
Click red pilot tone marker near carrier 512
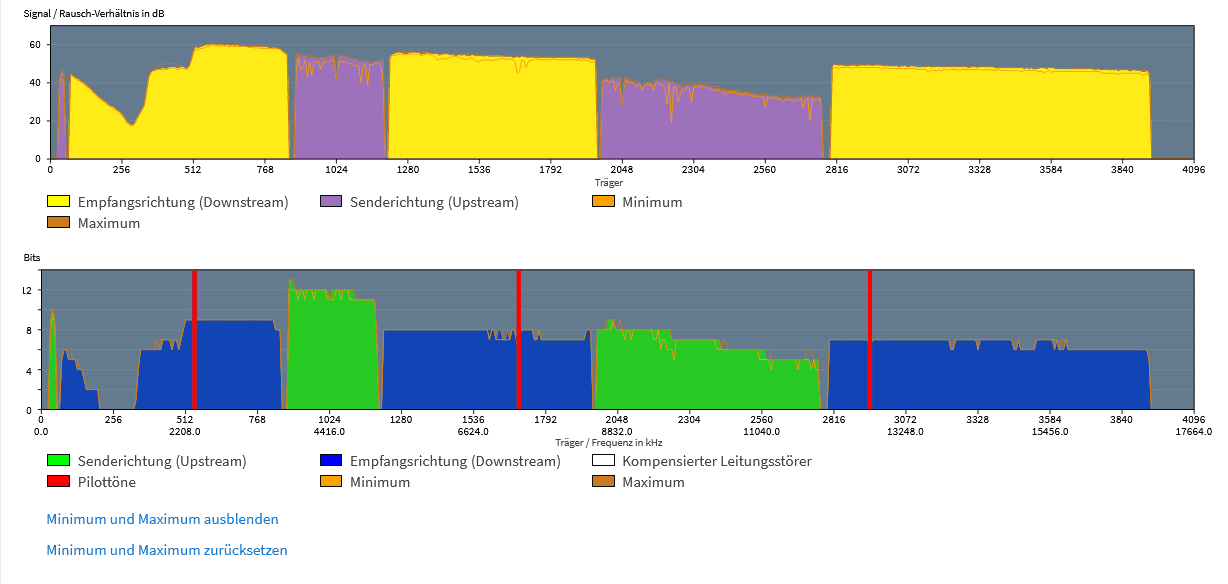(195, 340)
